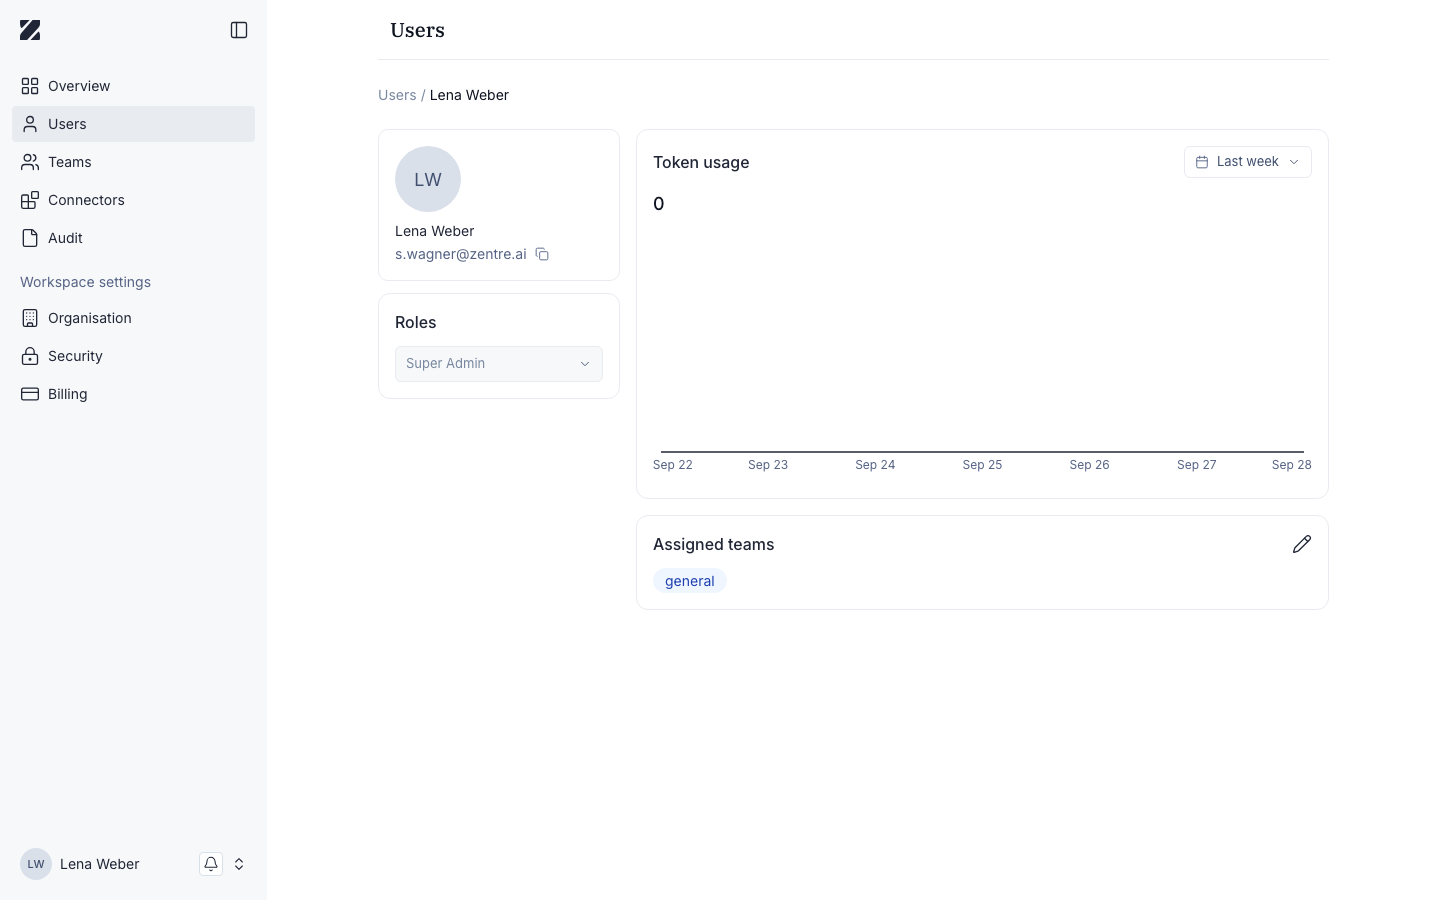
Task: Click the Billing card icon
Action: 30,394
